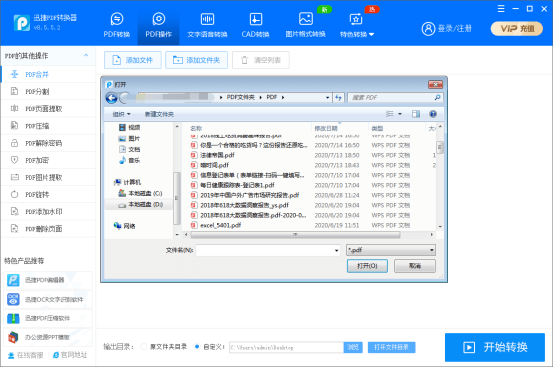The height and width of the screenshot is (367, 554).
Task: Select 图片 in the navigation pane
Action: click(x=130, y=138)
